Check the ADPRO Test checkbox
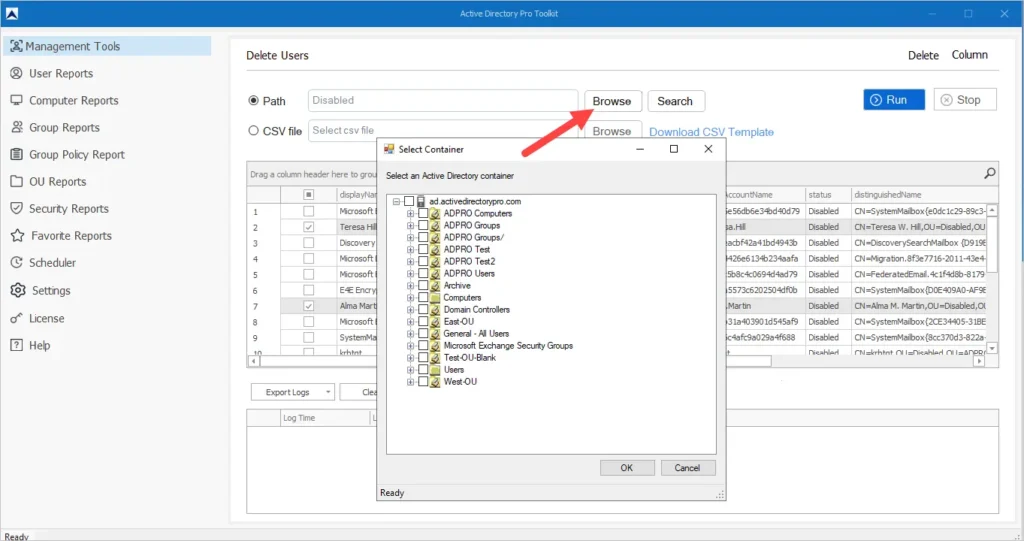This screenshot has width=1024, height=541. (423, 250)
